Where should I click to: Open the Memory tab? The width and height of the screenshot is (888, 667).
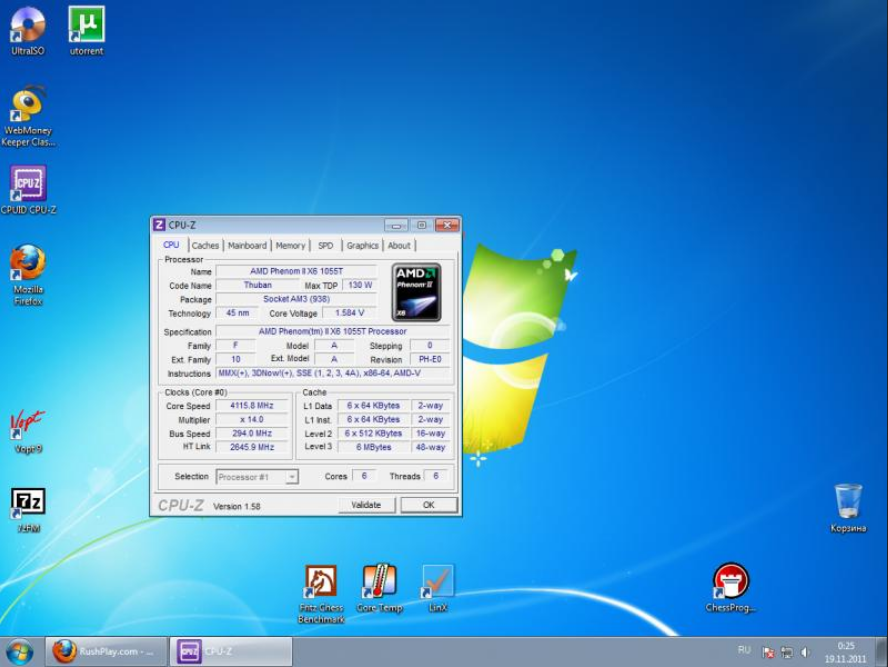click(291, 245)
